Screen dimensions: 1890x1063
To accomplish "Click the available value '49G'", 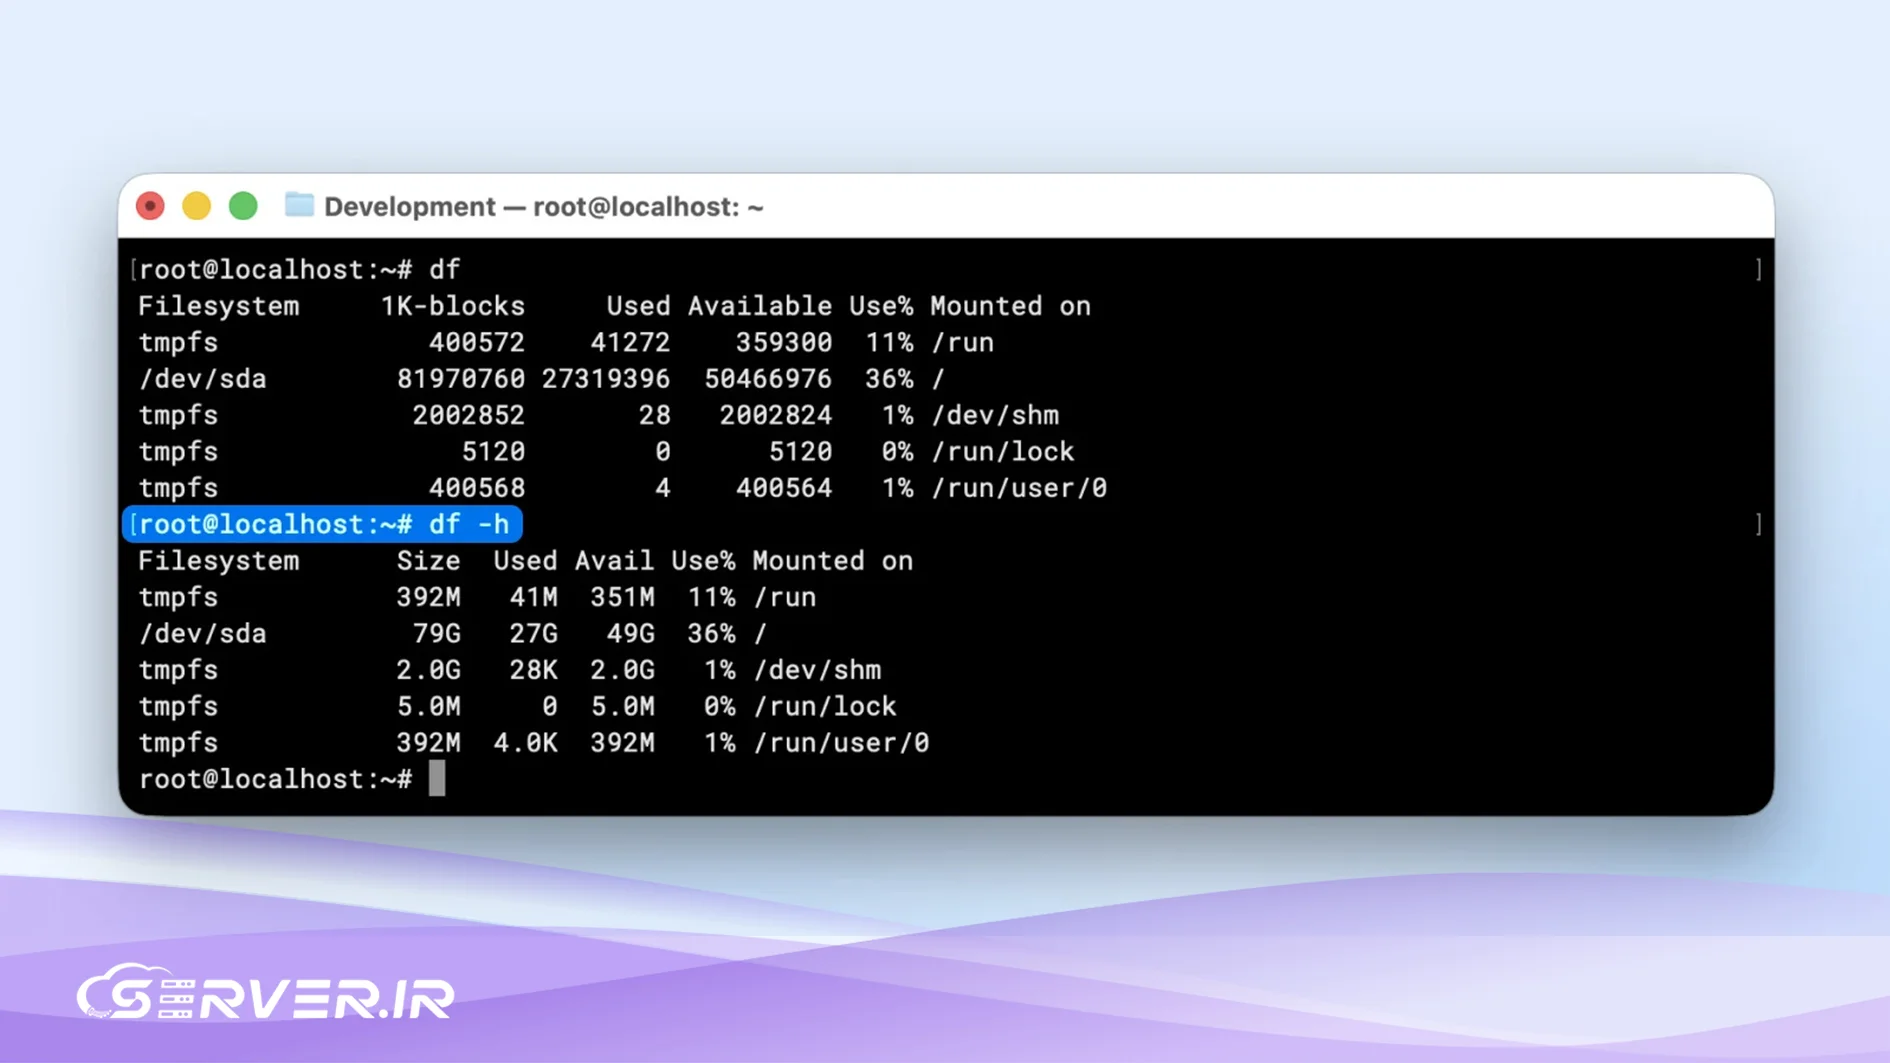I will (x=630, y=634).
